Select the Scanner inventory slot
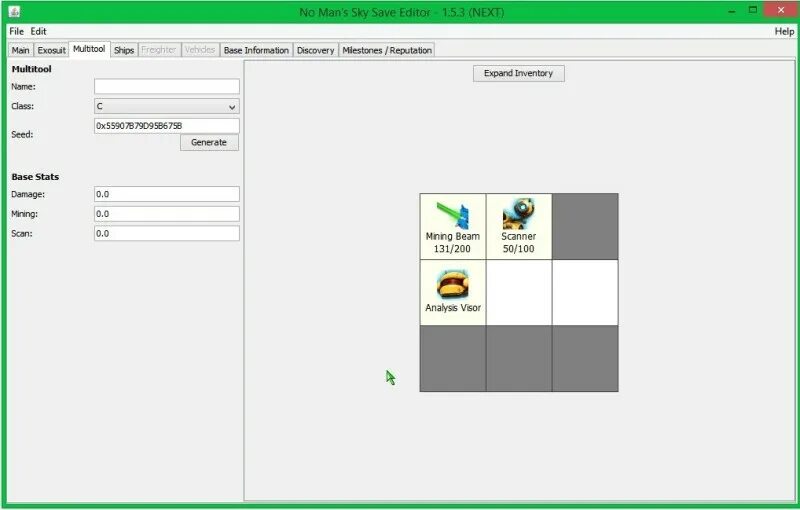The height and width of the screenshot is (510, 800). click(519, 226)
